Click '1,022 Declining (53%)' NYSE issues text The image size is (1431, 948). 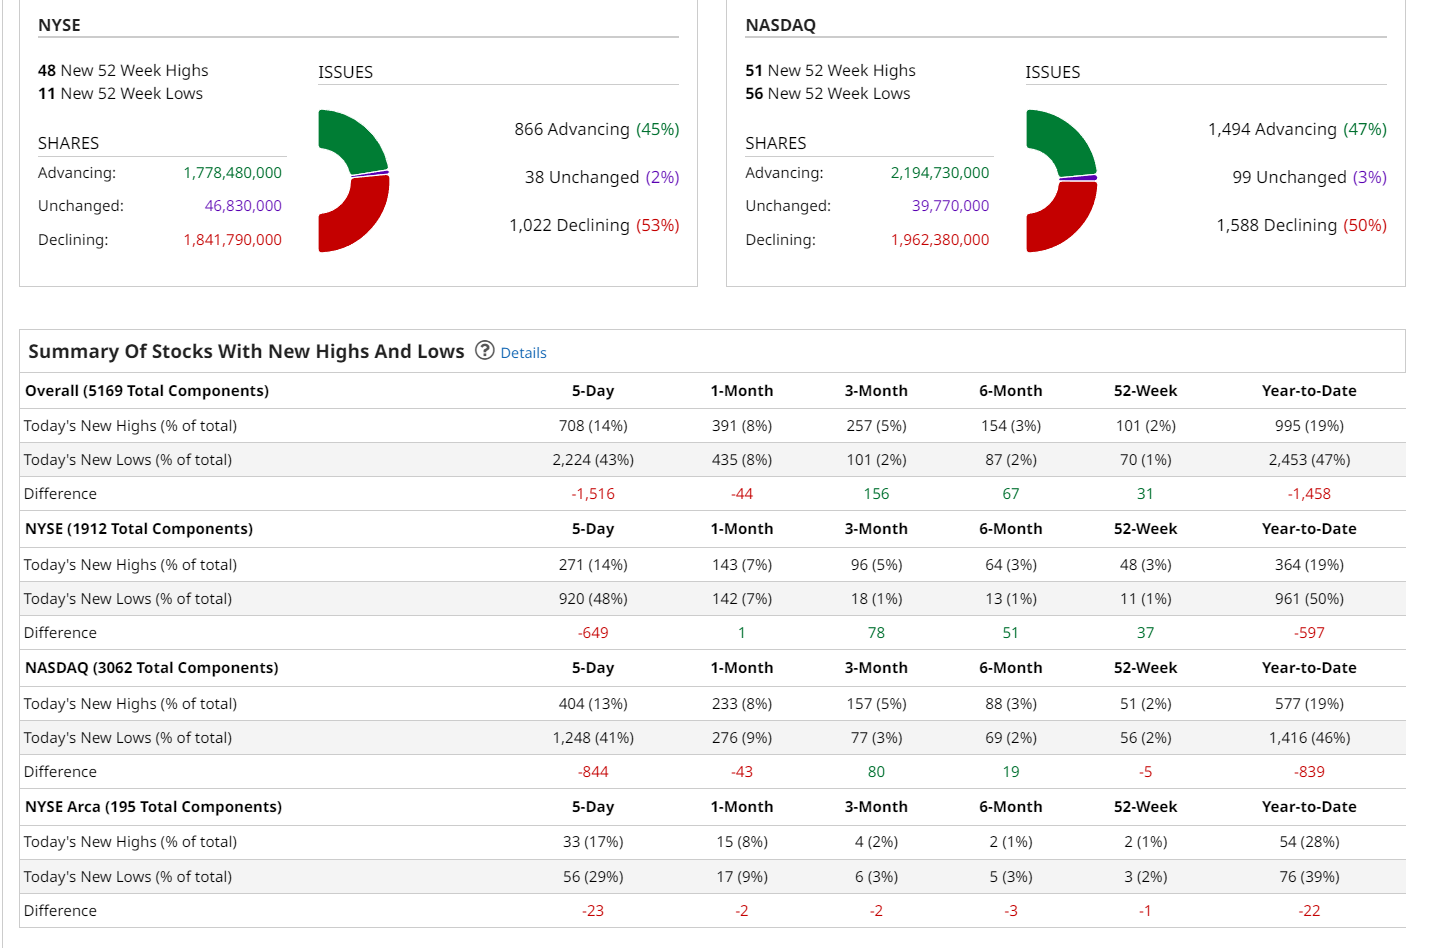tap(594, 225)
